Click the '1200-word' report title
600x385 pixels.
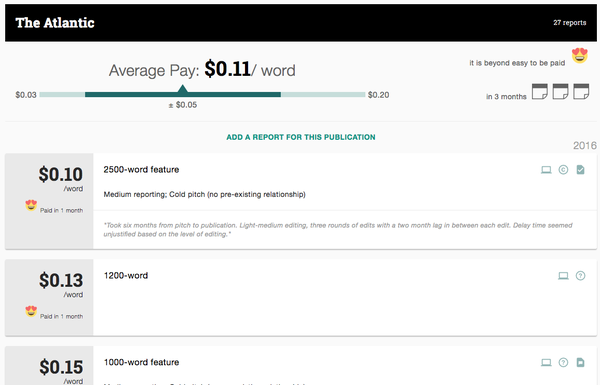pos(126,276)
